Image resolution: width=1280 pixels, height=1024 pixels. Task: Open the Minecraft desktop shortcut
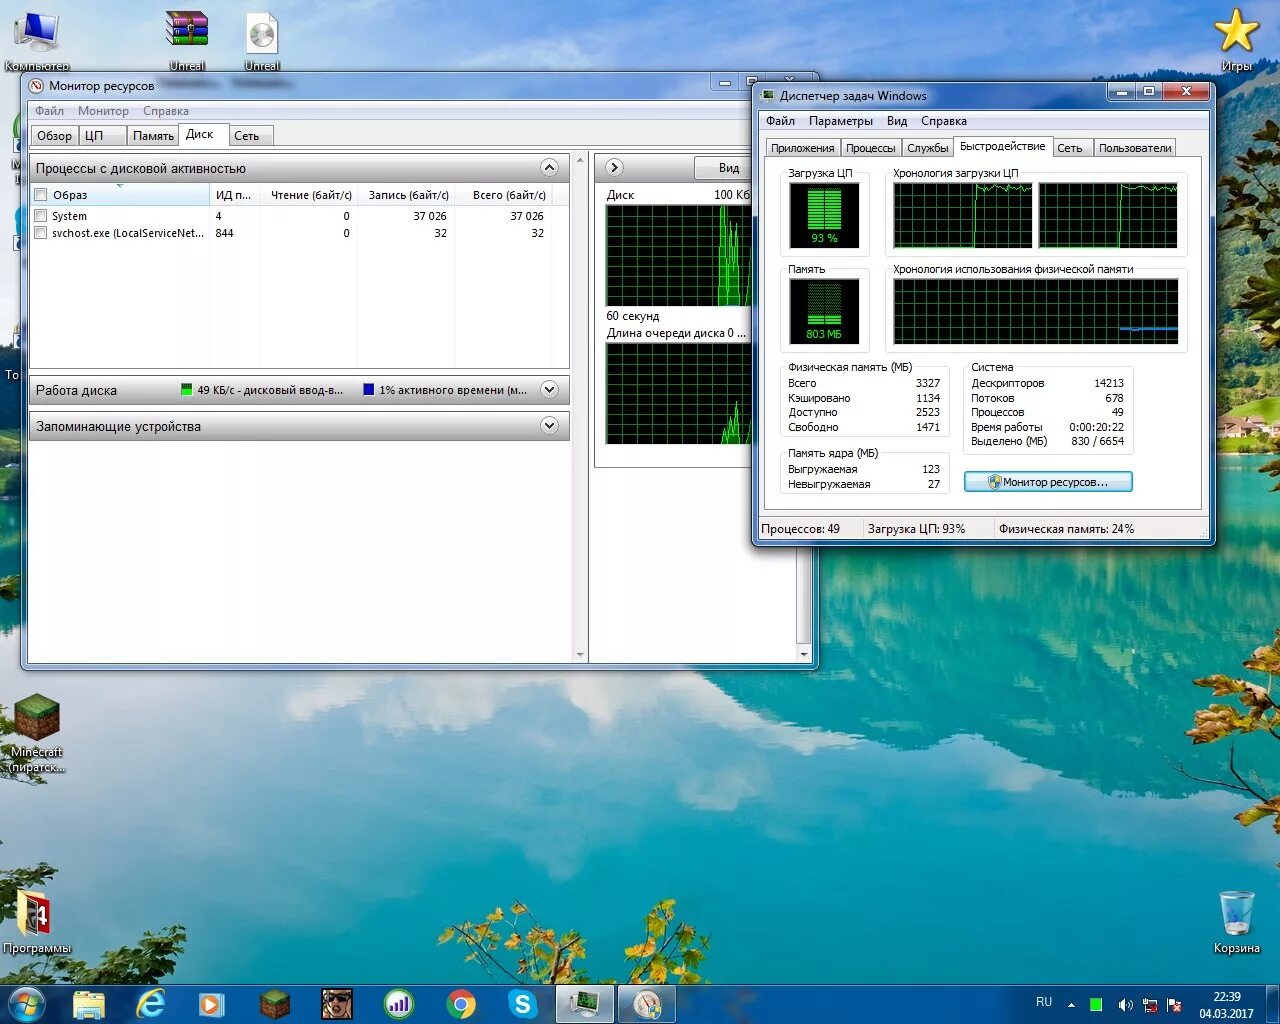37,733
